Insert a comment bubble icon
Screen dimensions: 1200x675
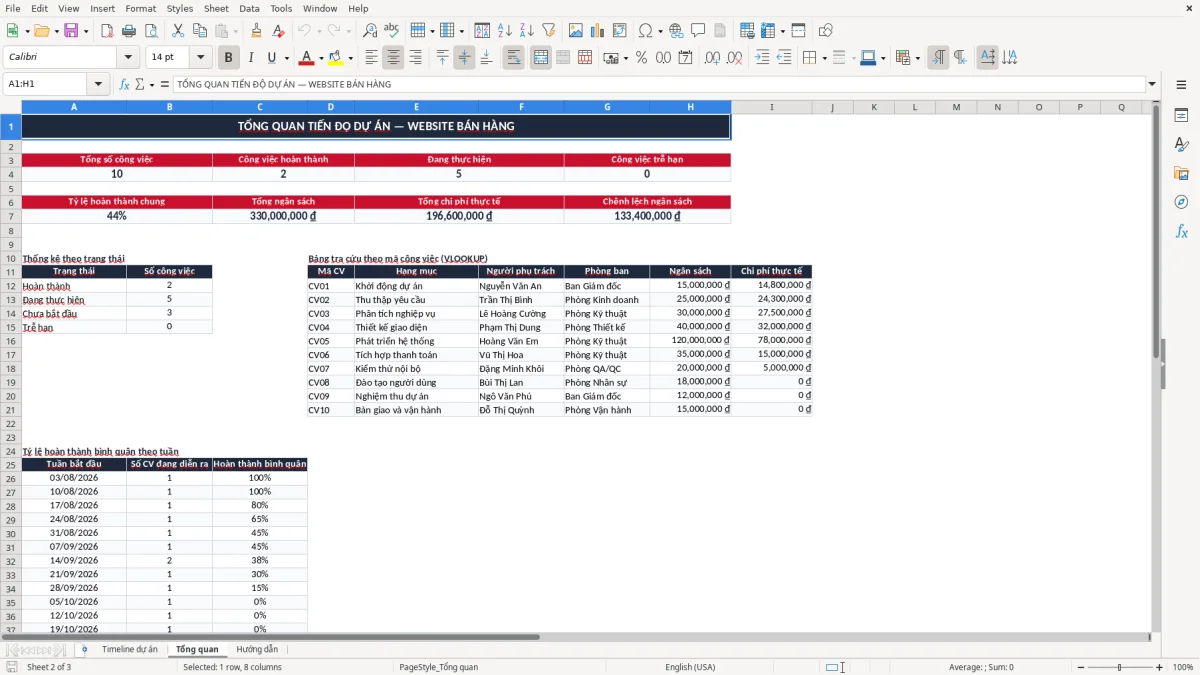698,31
